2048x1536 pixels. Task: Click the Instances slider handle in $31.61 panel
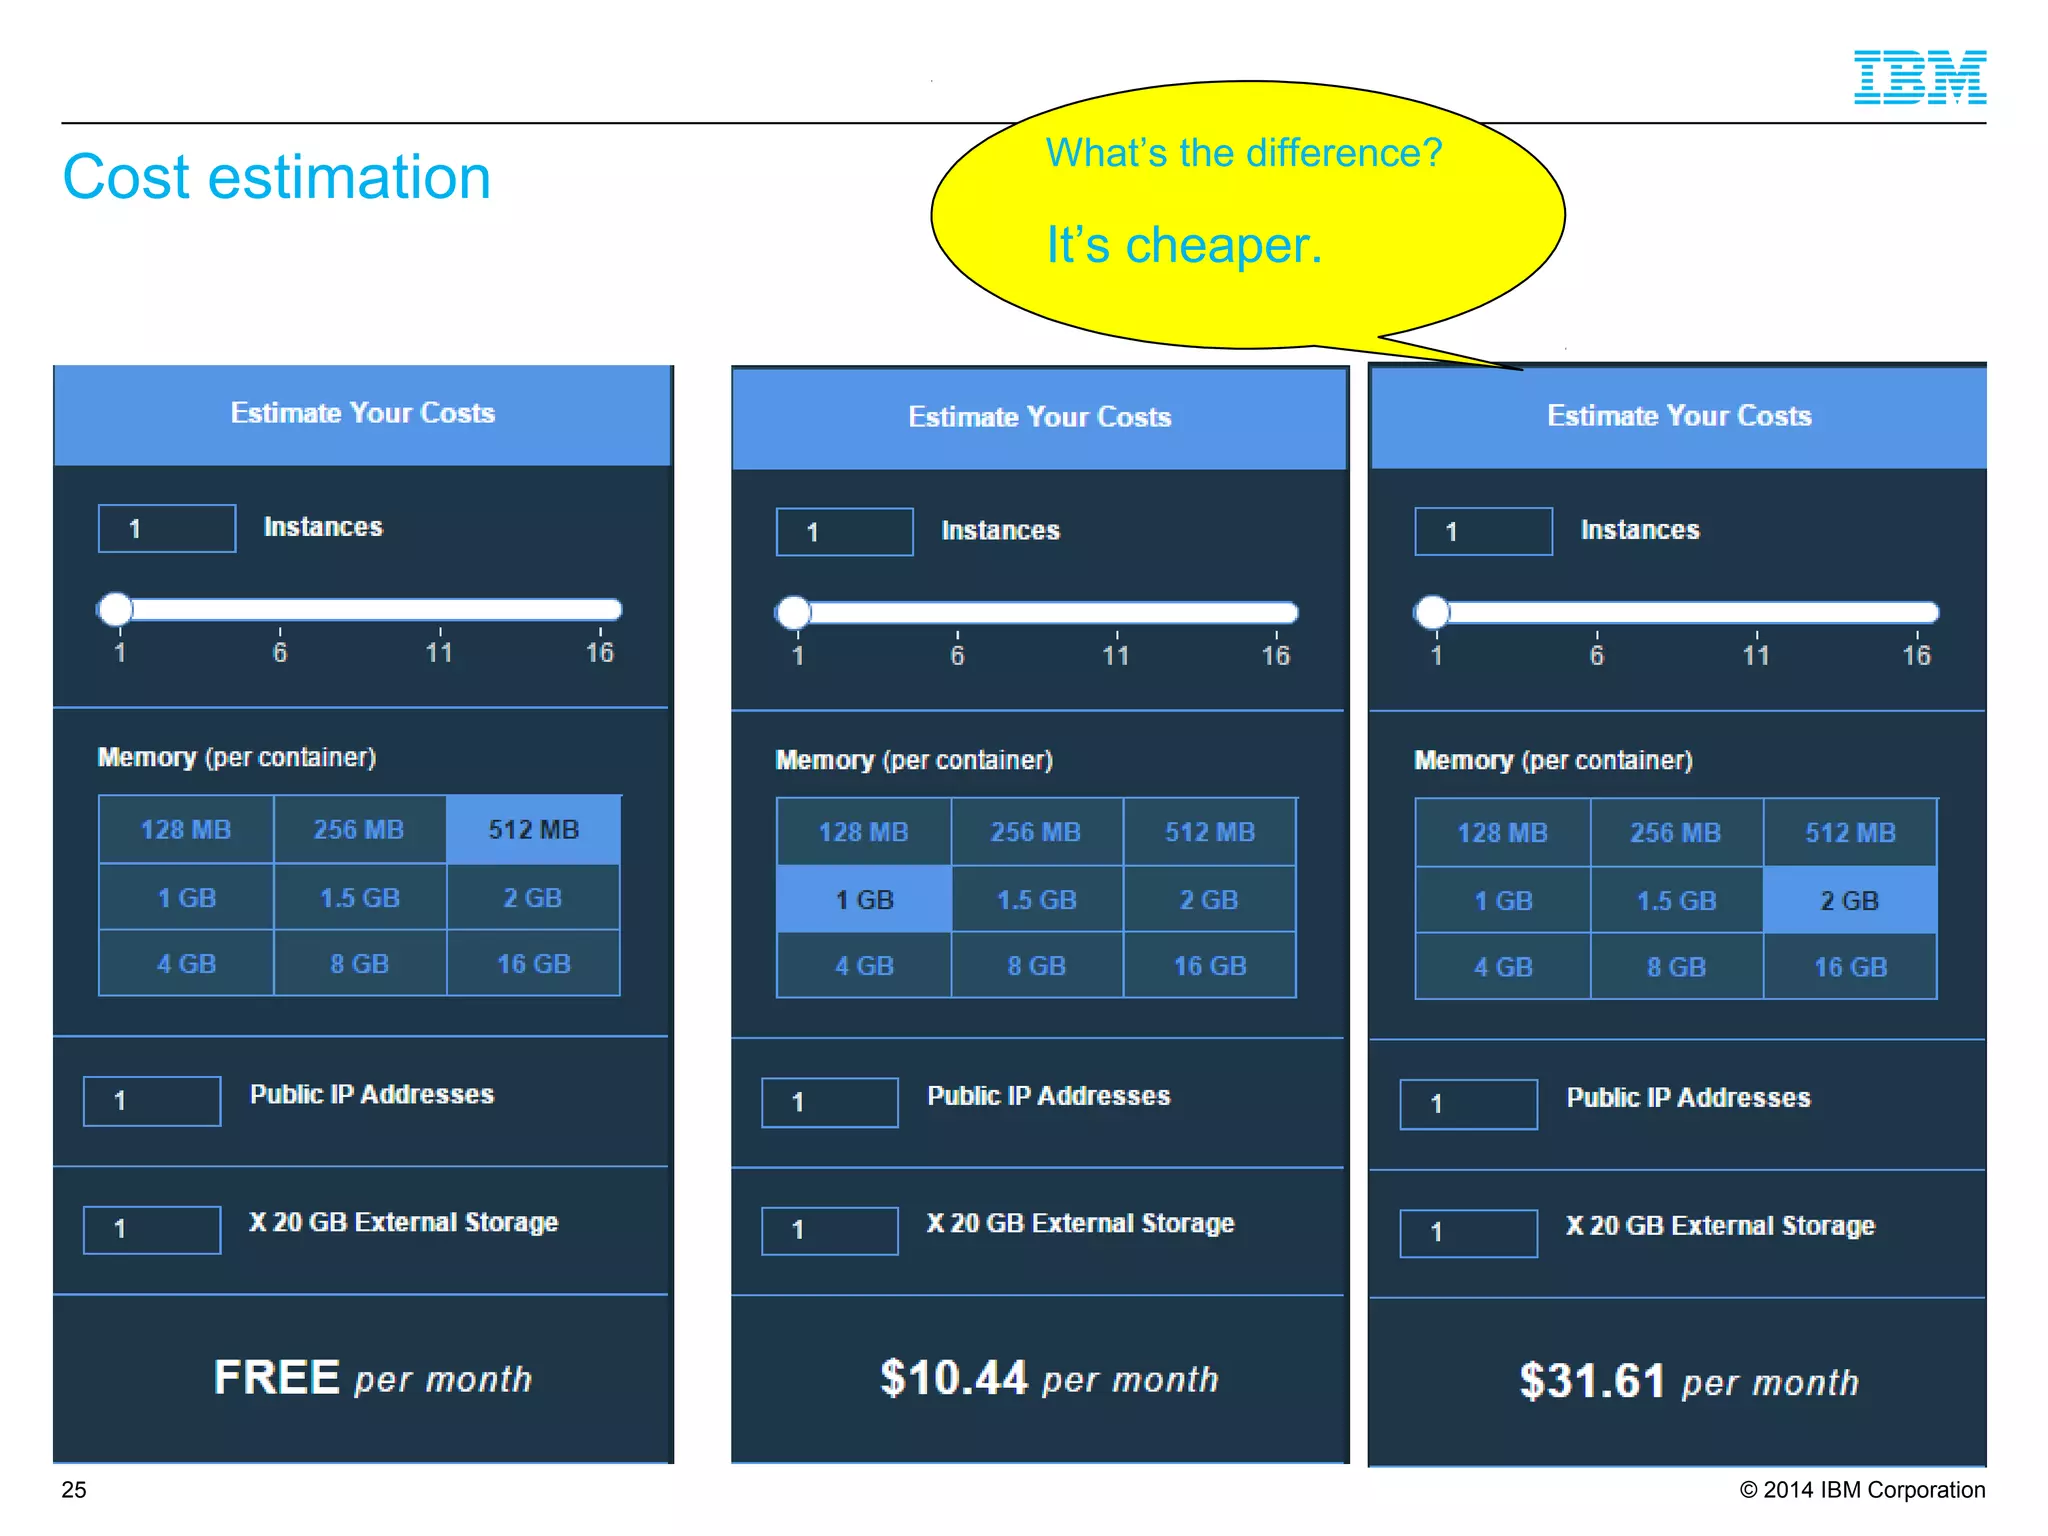pyautogui.click(x=1433, y=612)
